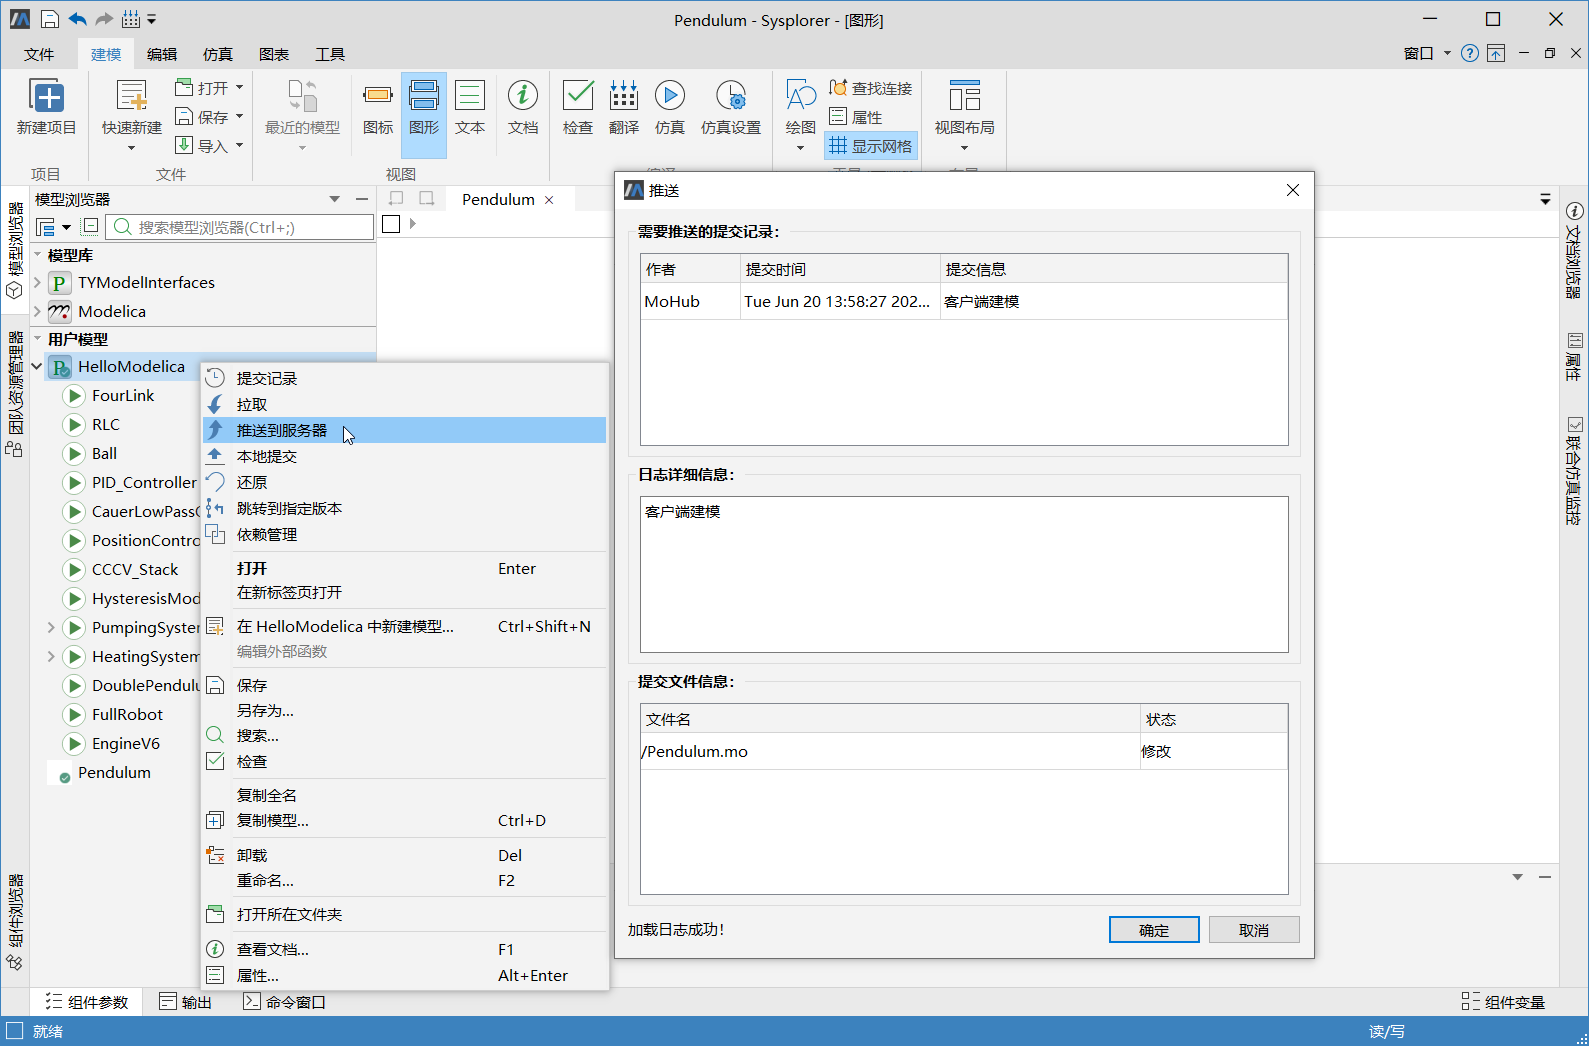Open the 工具 ribbon tab
1589x1046 pixels.
(330, 54)
